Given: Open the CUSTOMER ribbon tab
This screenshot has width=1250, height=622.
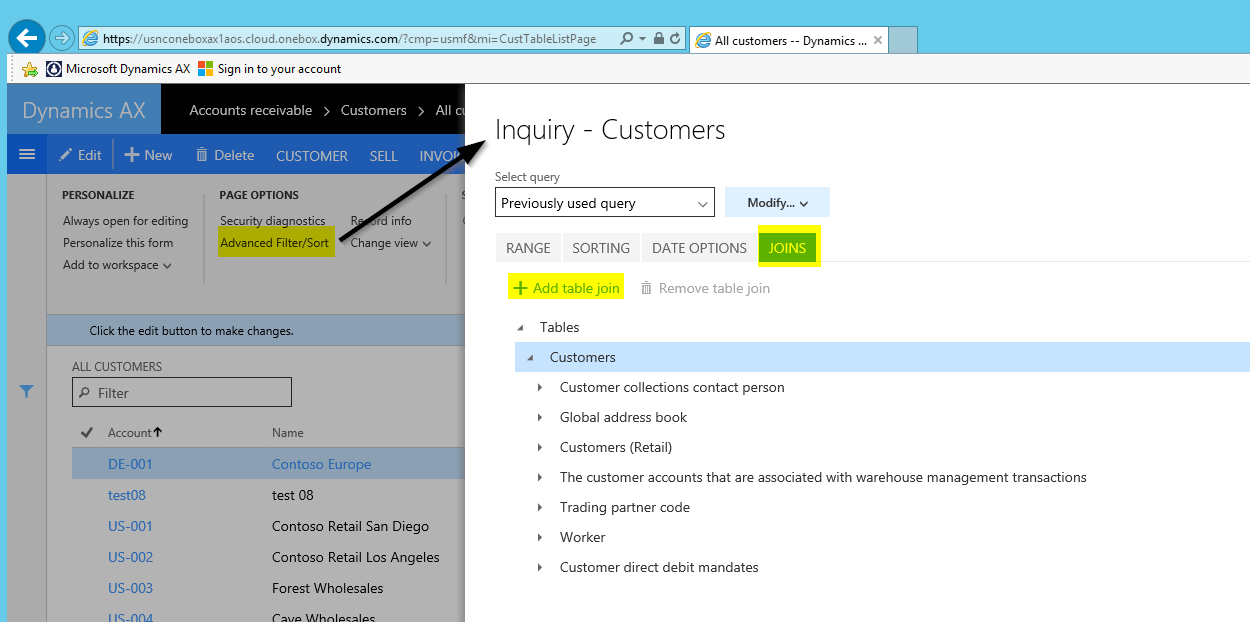Looking at the screenshot, I should coord(312,156).
